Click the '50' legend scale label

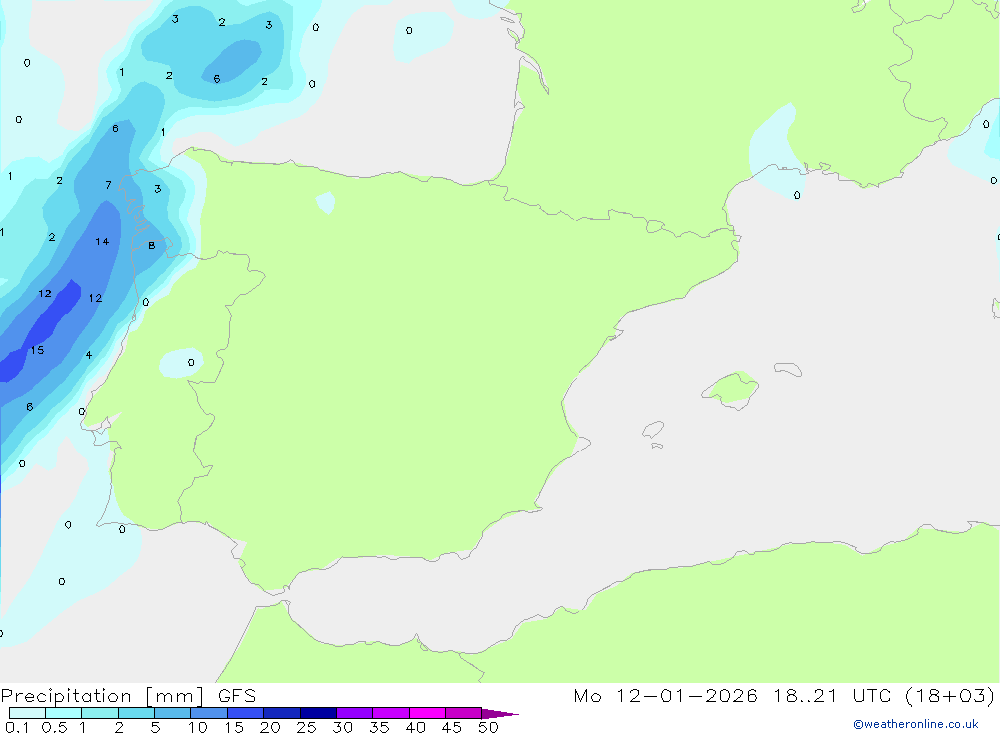pos(489,727)
